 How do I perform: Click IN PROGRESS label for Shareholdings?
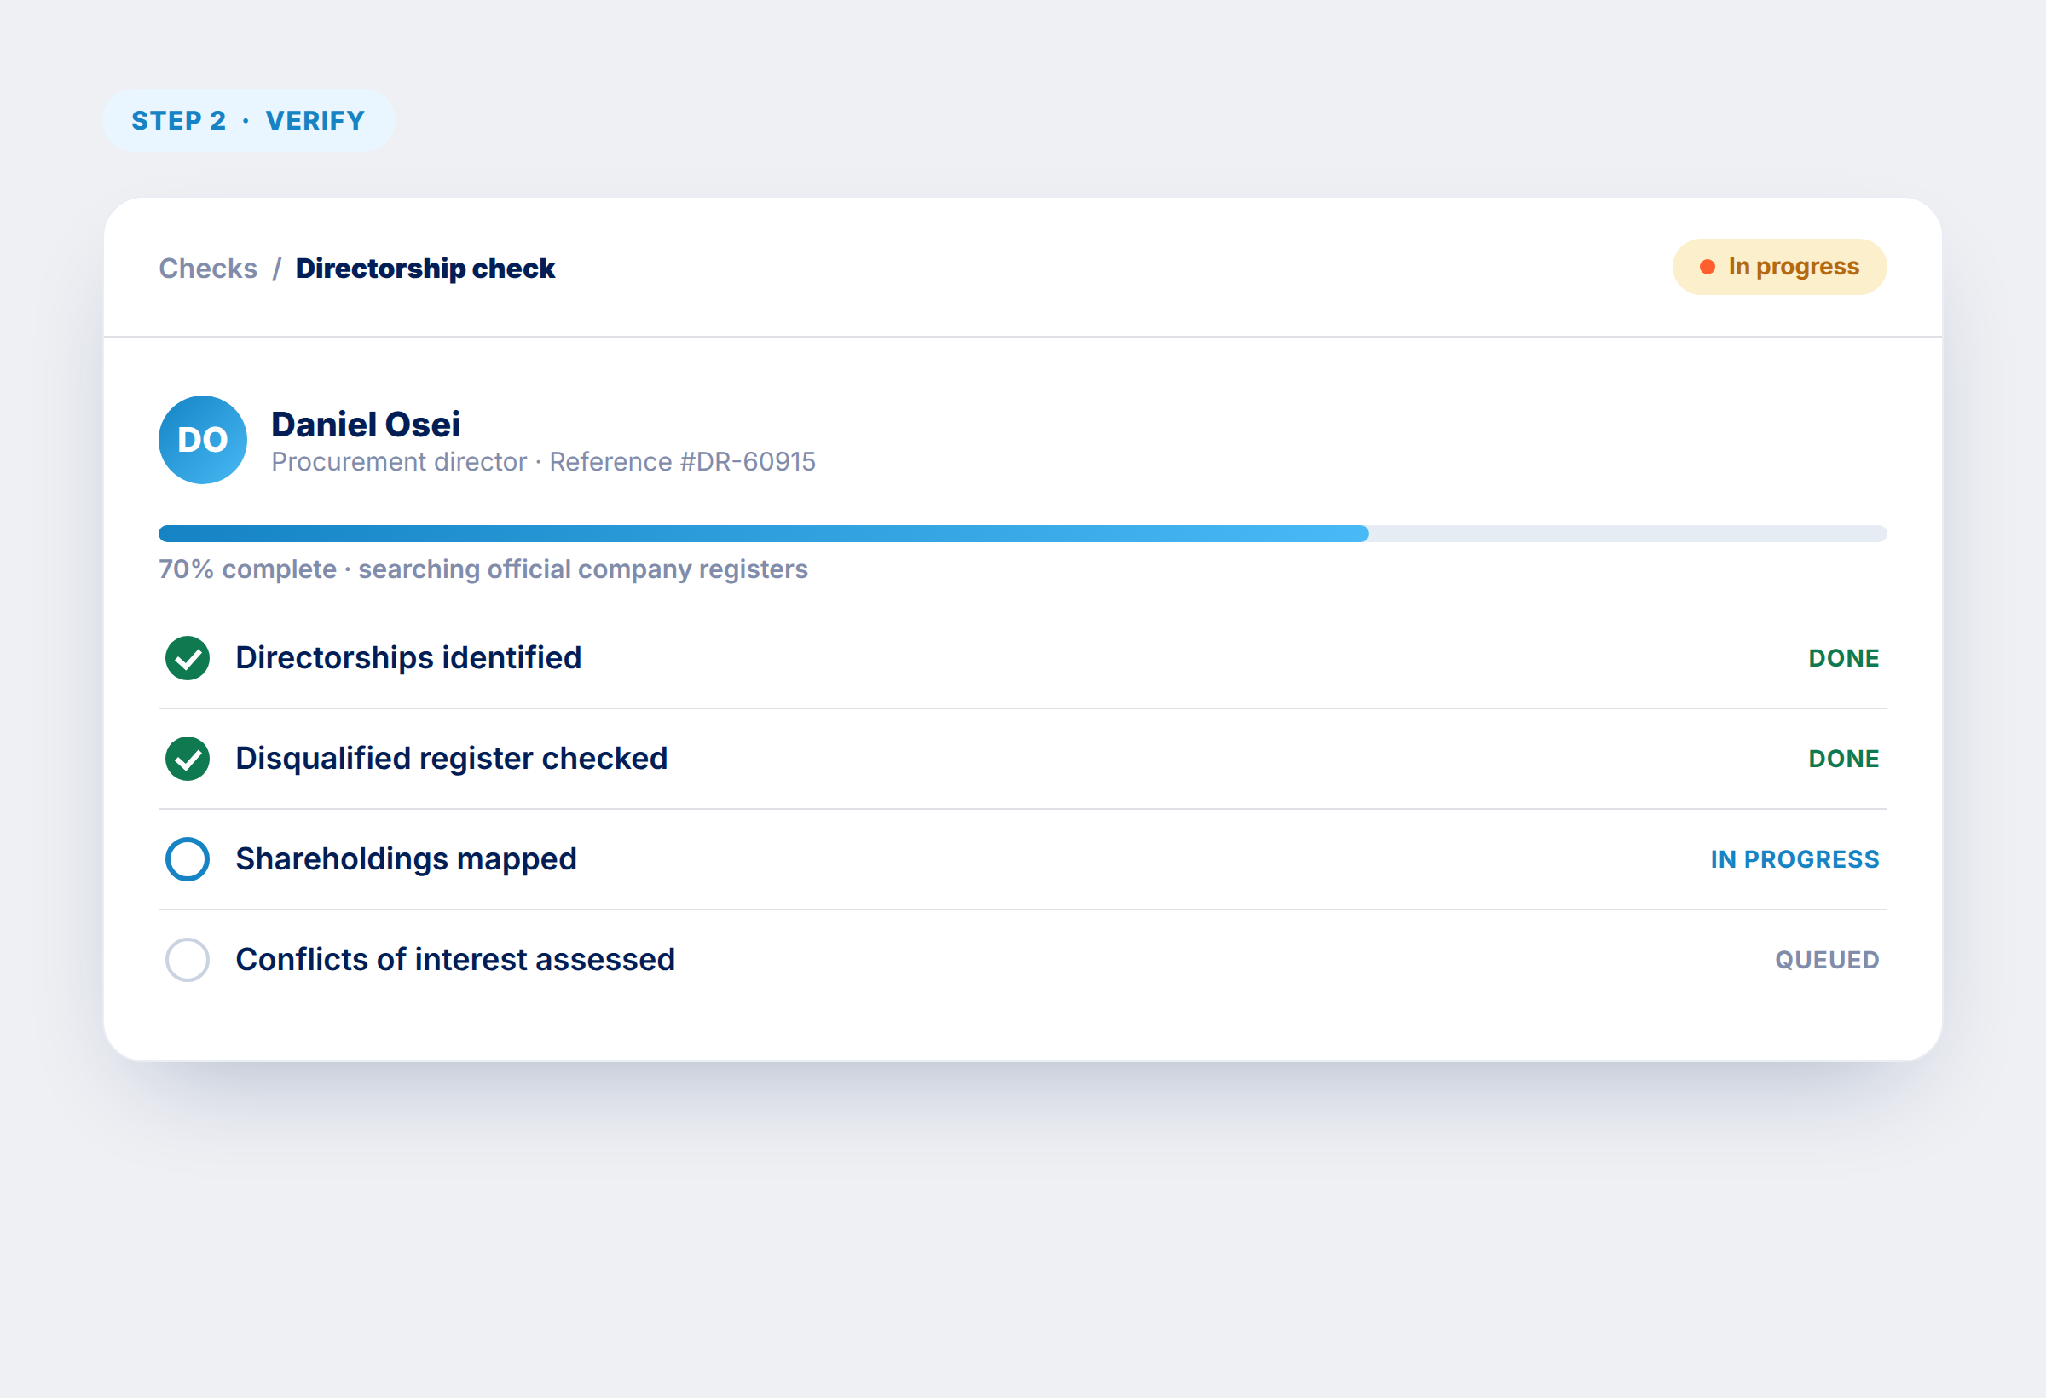(x=1795, y=860)
